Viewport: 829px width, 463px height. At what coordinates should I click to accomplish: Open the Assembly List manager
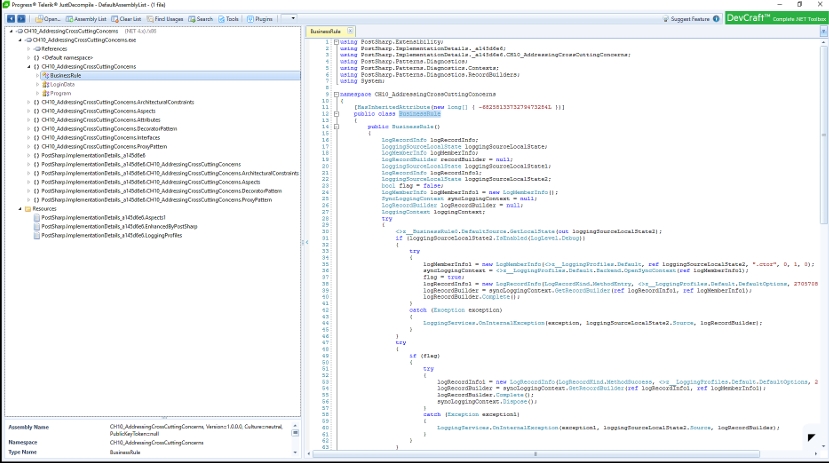click(x=88, y=18)
